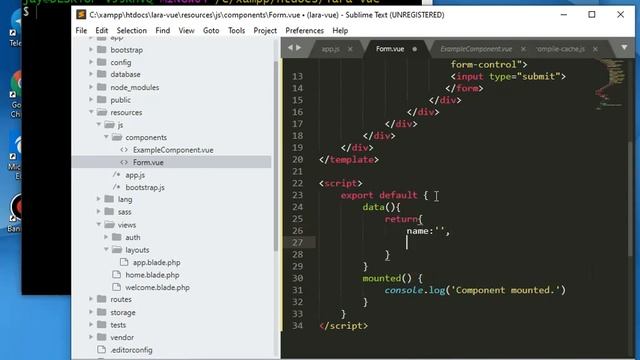Expand the database folder arrow

[x=91, y=74]
